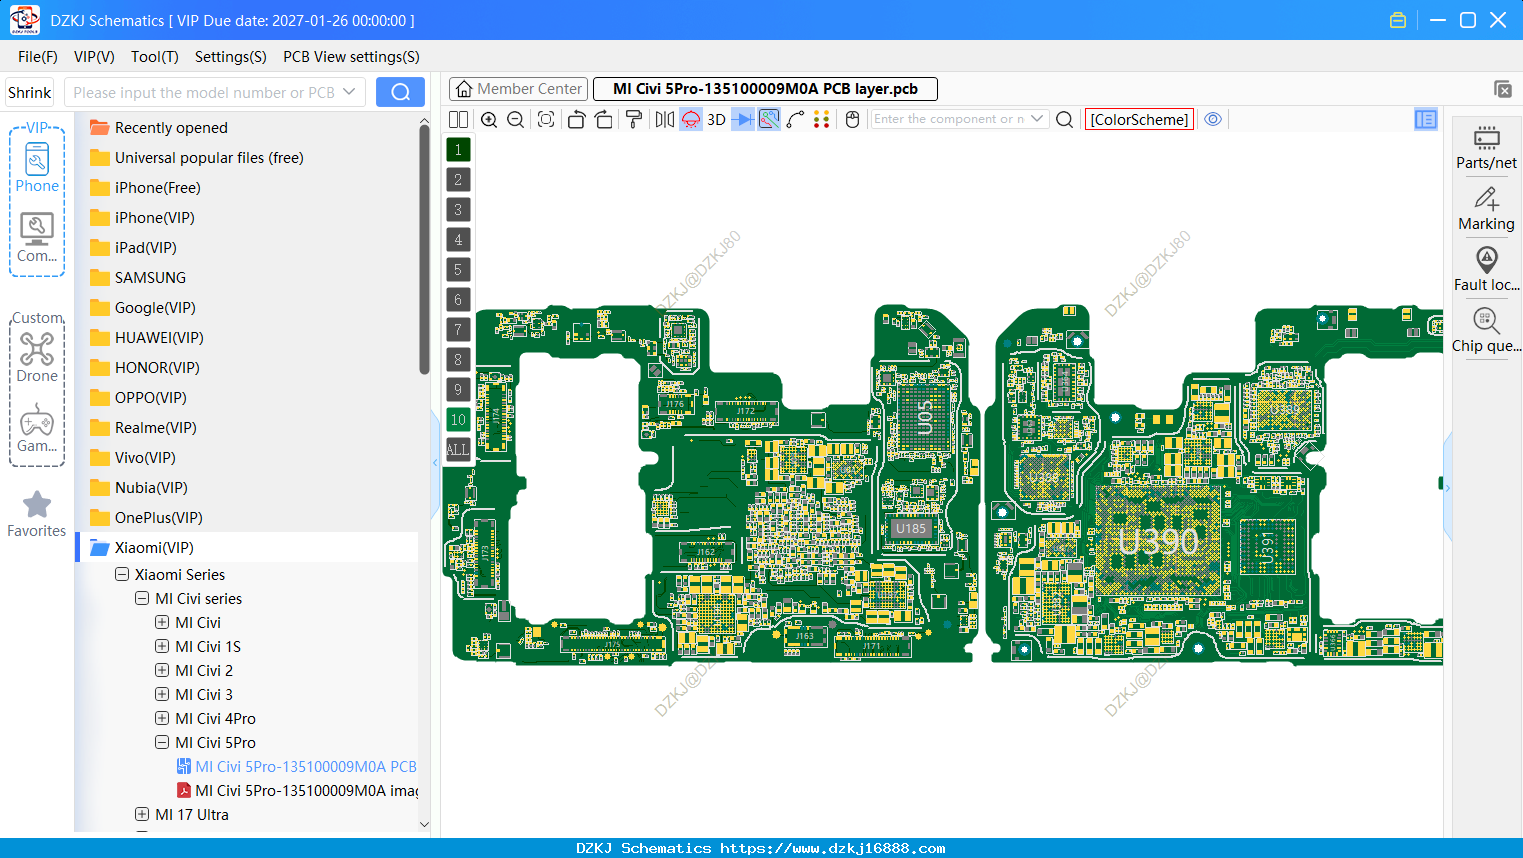This screenshot has width=1523, height=858.
Task: Click the blue model search button
Action: tap(400, 92)
